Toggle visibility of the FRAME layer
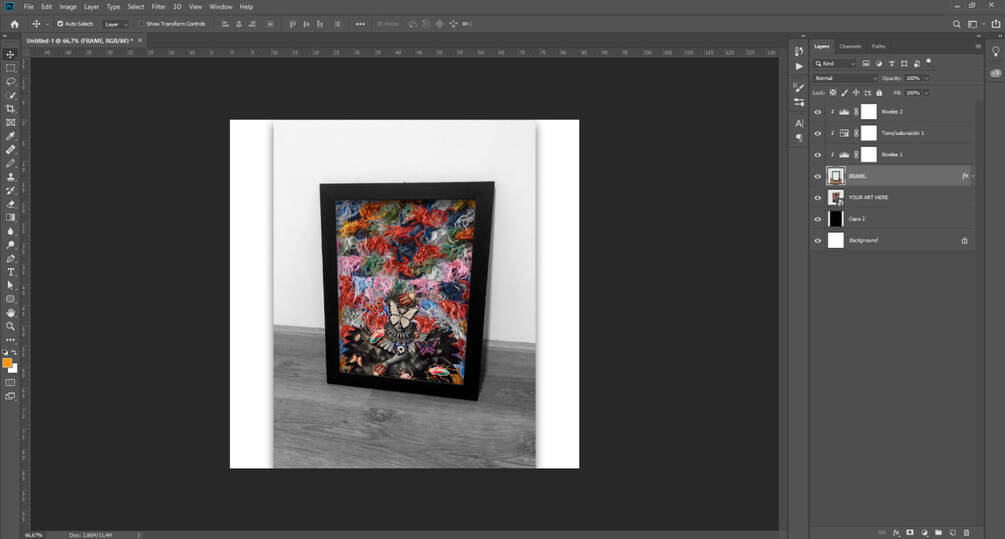Screen dimensions: 1005x539 817,176
